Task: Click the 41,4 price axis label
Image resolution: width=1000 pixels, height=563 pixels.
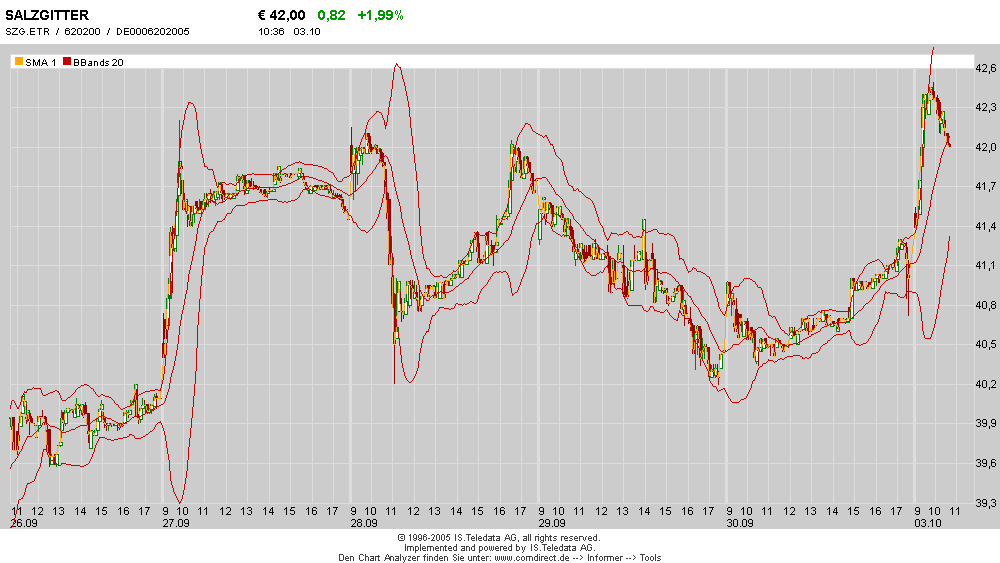Action: pos(986,226)
